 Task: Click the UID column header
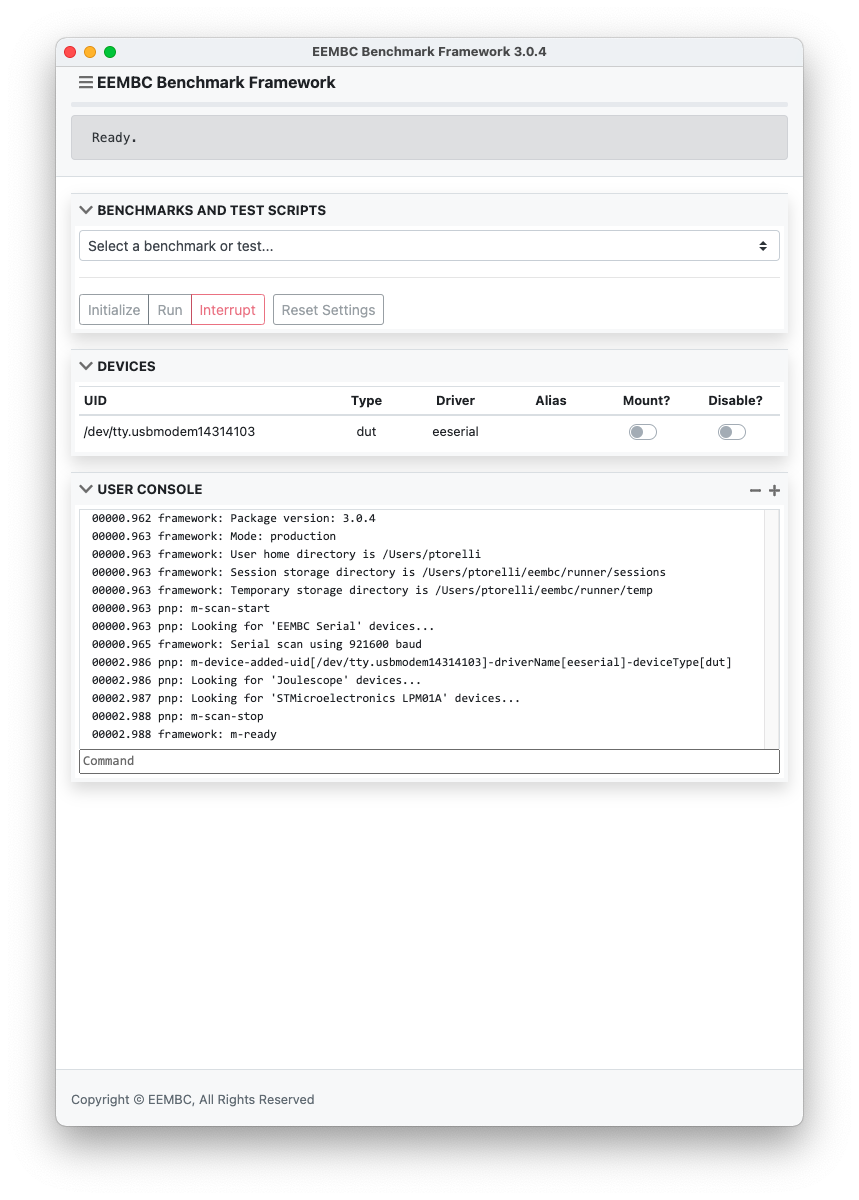point(95,401)
